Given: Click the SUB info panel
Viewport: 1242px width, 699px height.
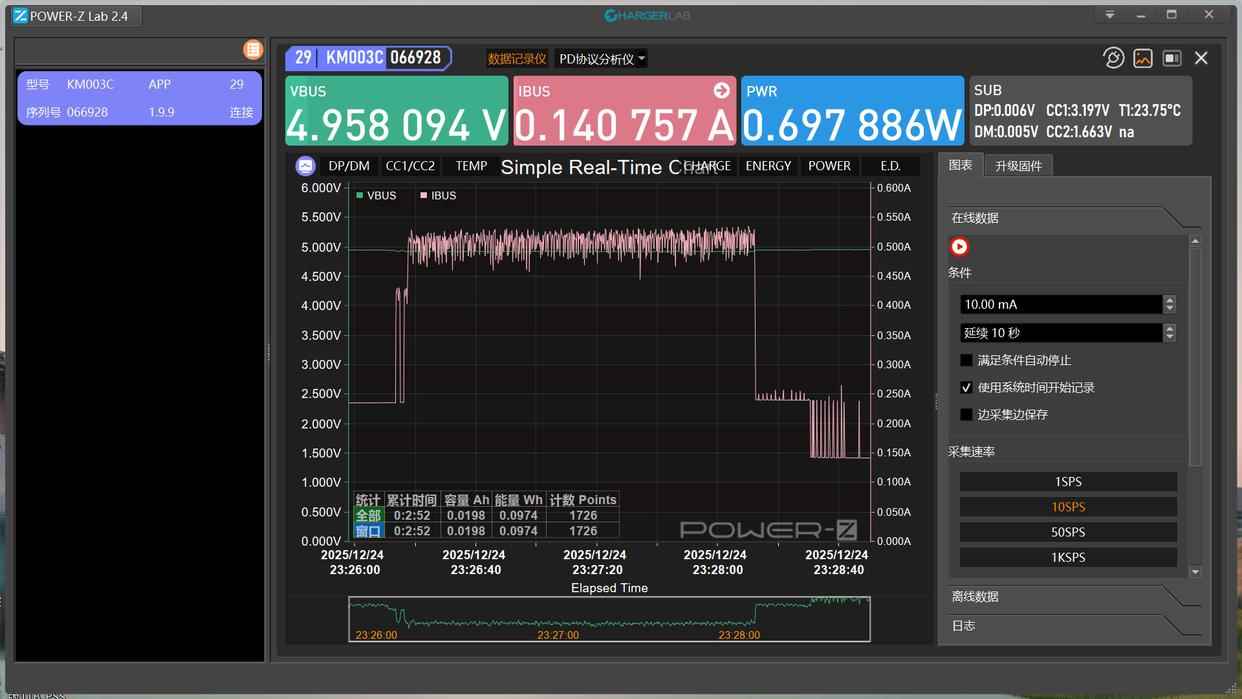Looking at the screenshot, I should (1081, 111).
